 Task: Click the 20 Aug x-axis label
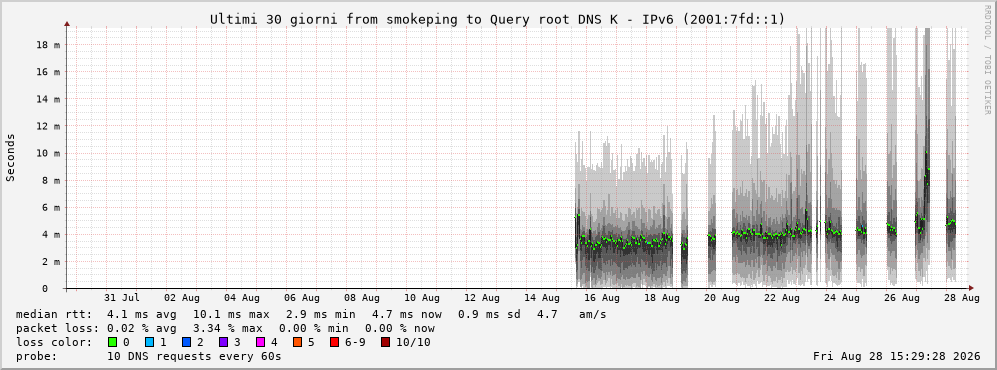coord(721,298)
